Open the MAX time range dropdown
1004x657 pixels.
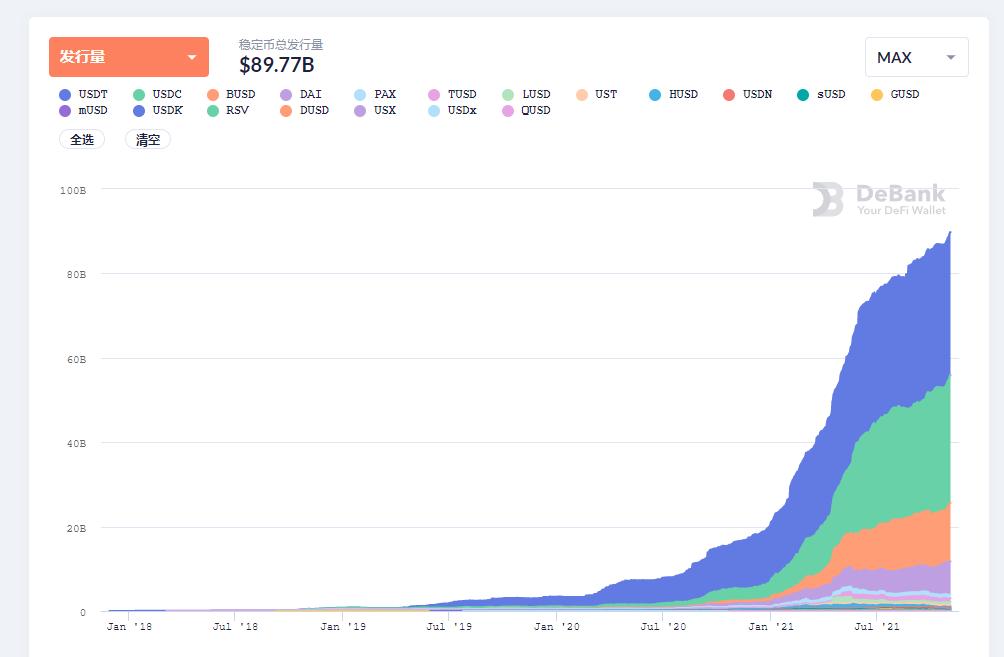(x=916, y=57)
